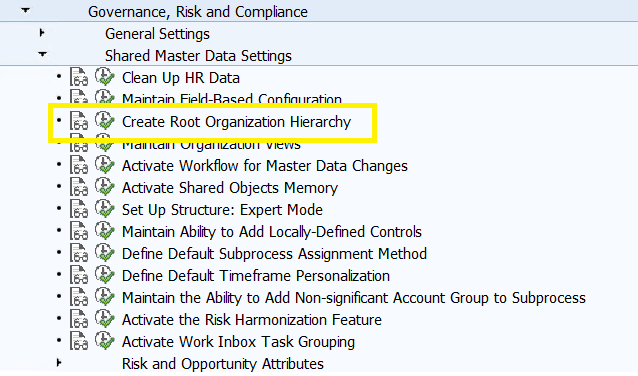Open documentation icon for Activate the Risk Harmonization Feature

(x=79, y=319)
